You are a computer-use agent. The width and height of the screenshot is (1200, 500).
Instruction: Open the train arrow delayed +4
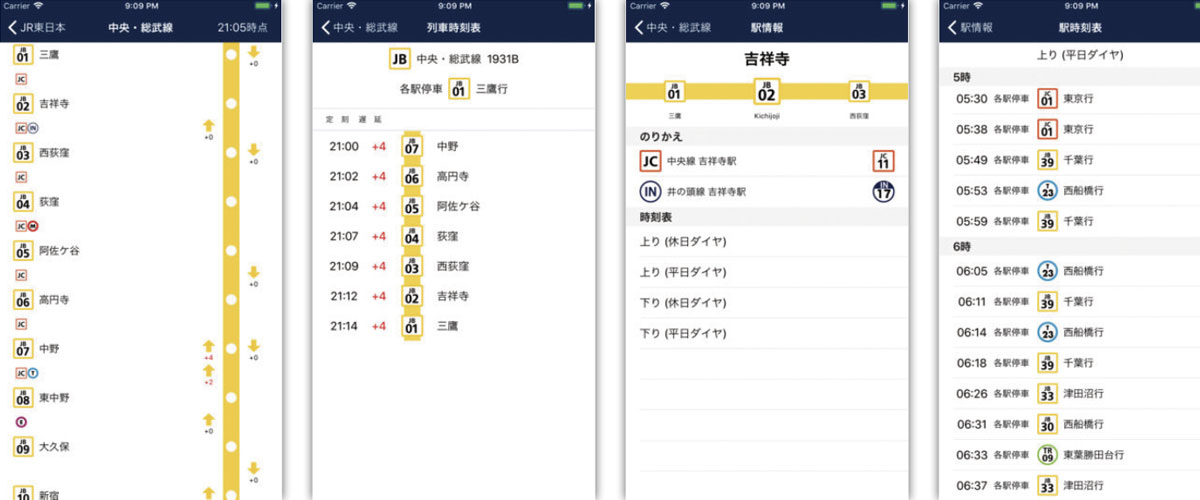pos(209,348)
